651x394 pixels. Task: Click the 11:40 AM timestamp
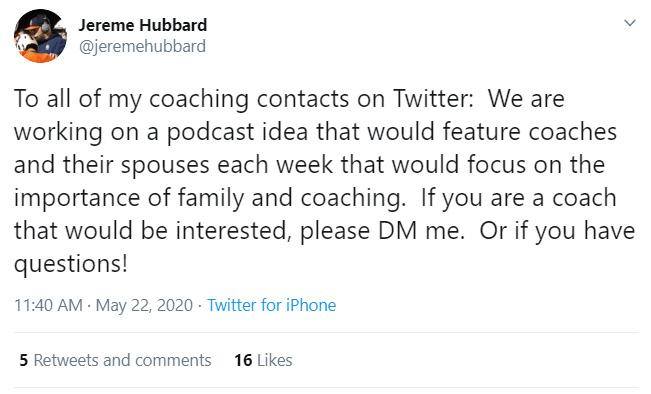[x=49, y=305]
